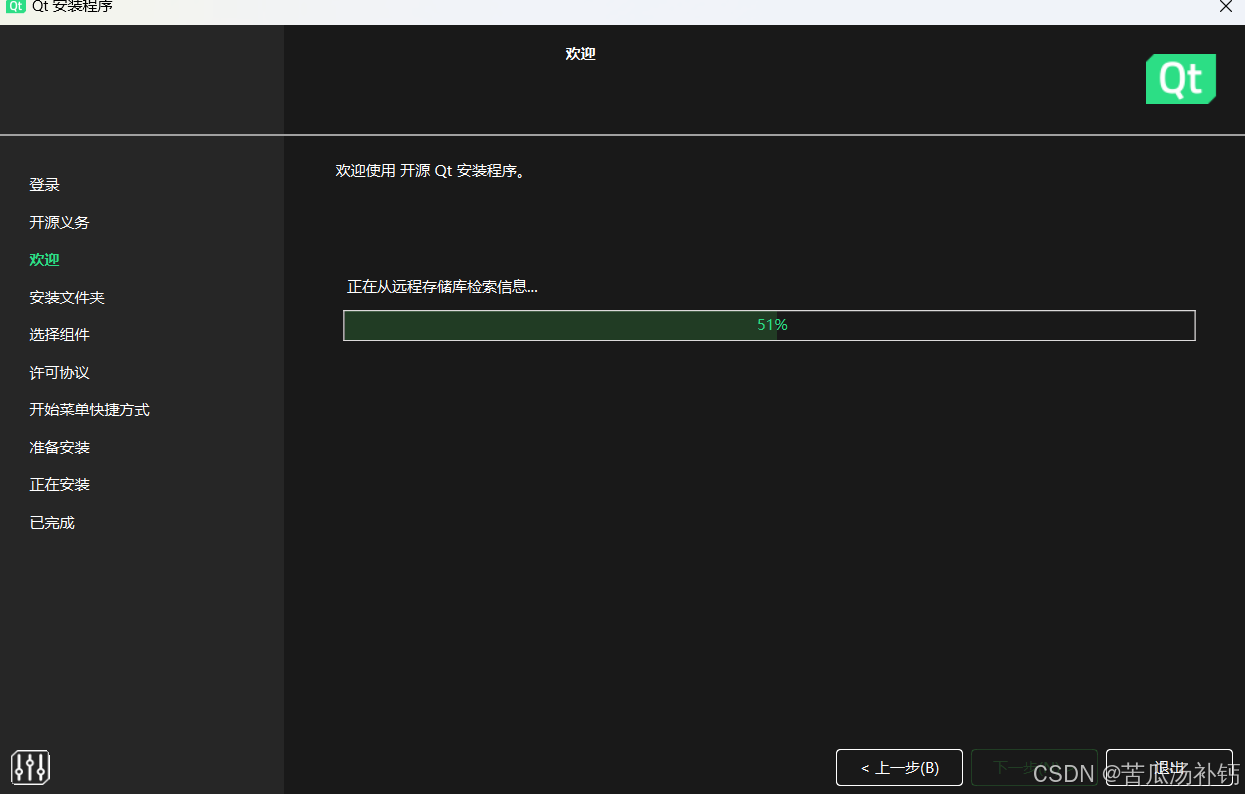This screenshot has width=1245, height=794.
Task: Click the 正在从远程存储库检索信息 status text
Action: tap(442, 287)
